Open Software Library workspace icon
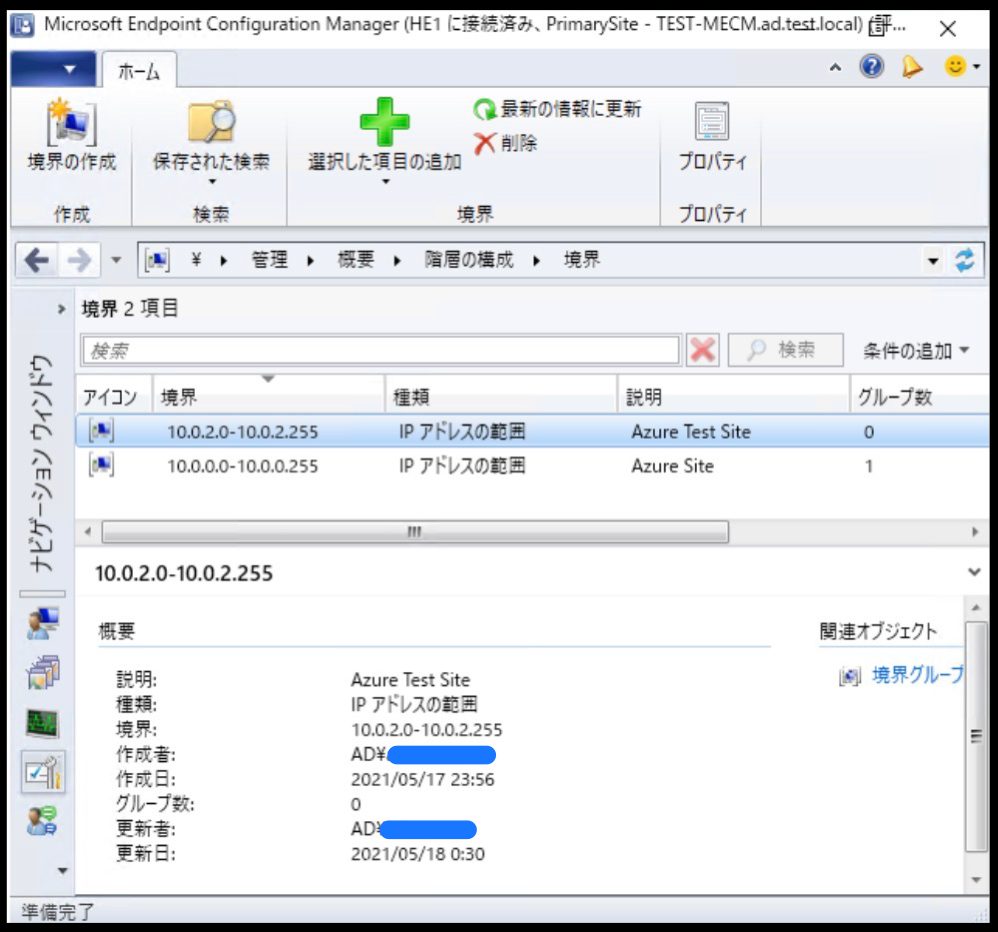Viewport: 998px width, 932px height. 43,672
